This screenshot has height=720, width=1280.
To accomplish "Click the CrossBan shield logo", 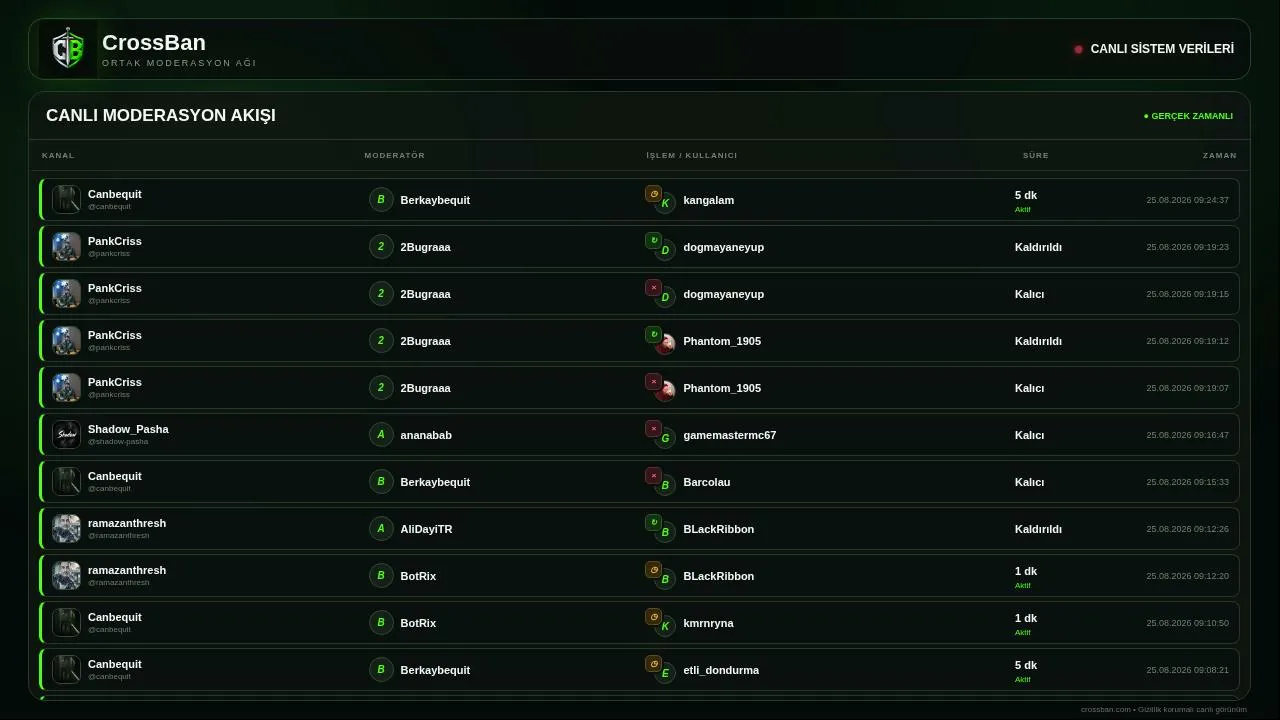I will pos(68,49).
